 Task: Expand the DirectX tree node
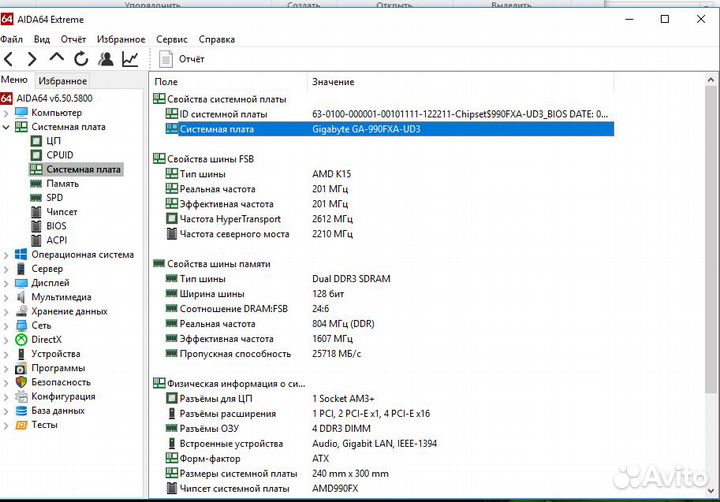[6, 340]
